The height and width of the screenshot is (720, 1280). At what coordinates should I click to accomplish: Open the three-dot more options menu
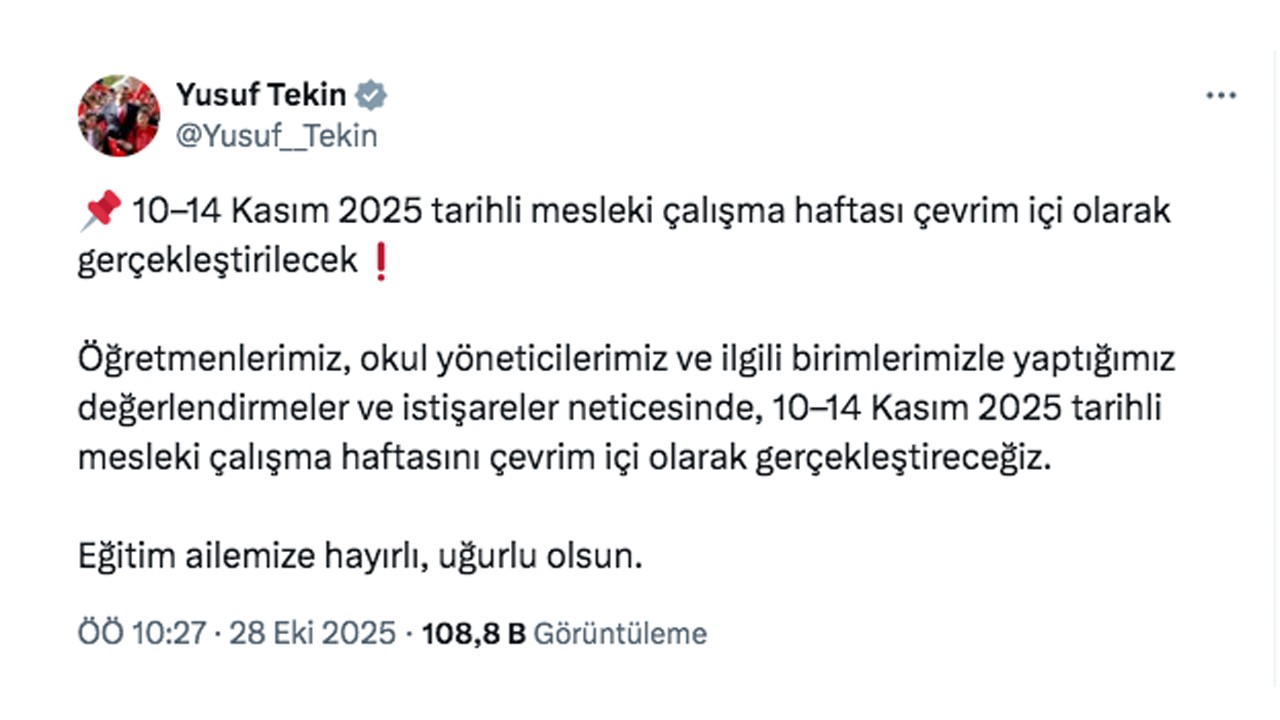1221,96
